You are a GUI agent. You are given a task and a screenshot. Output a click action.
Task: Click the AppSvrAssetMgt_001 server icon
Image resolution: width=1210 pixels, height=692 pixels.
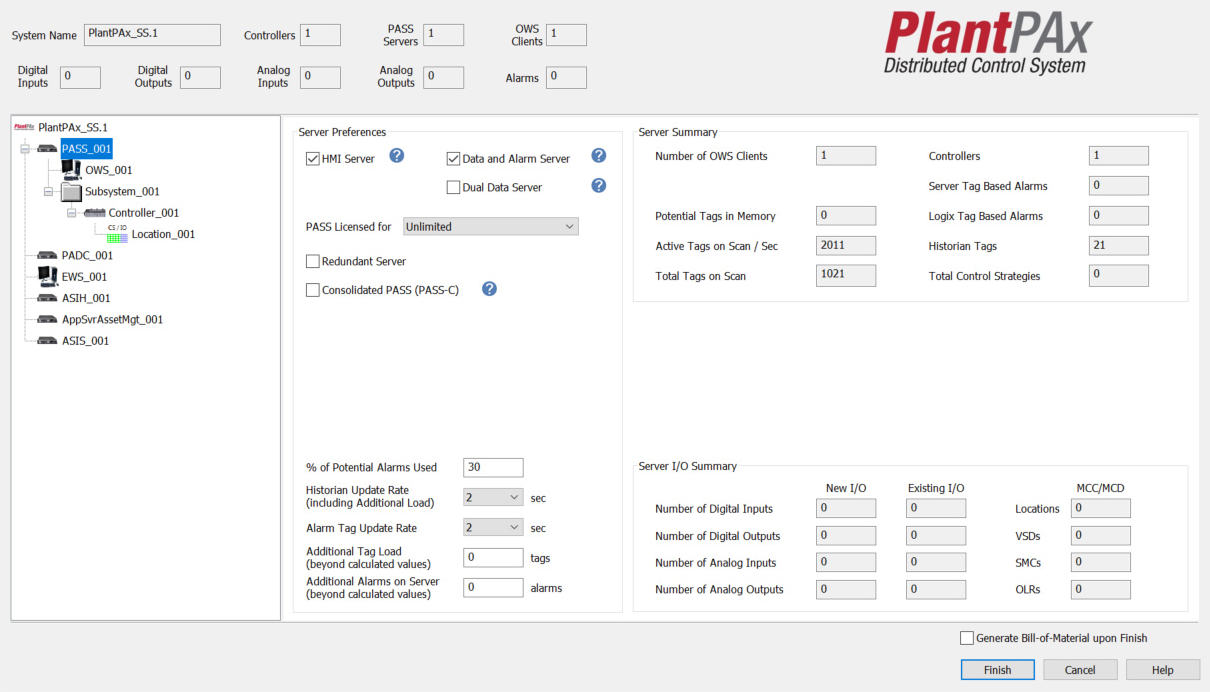pyautogui.click(x=47, y=320)
